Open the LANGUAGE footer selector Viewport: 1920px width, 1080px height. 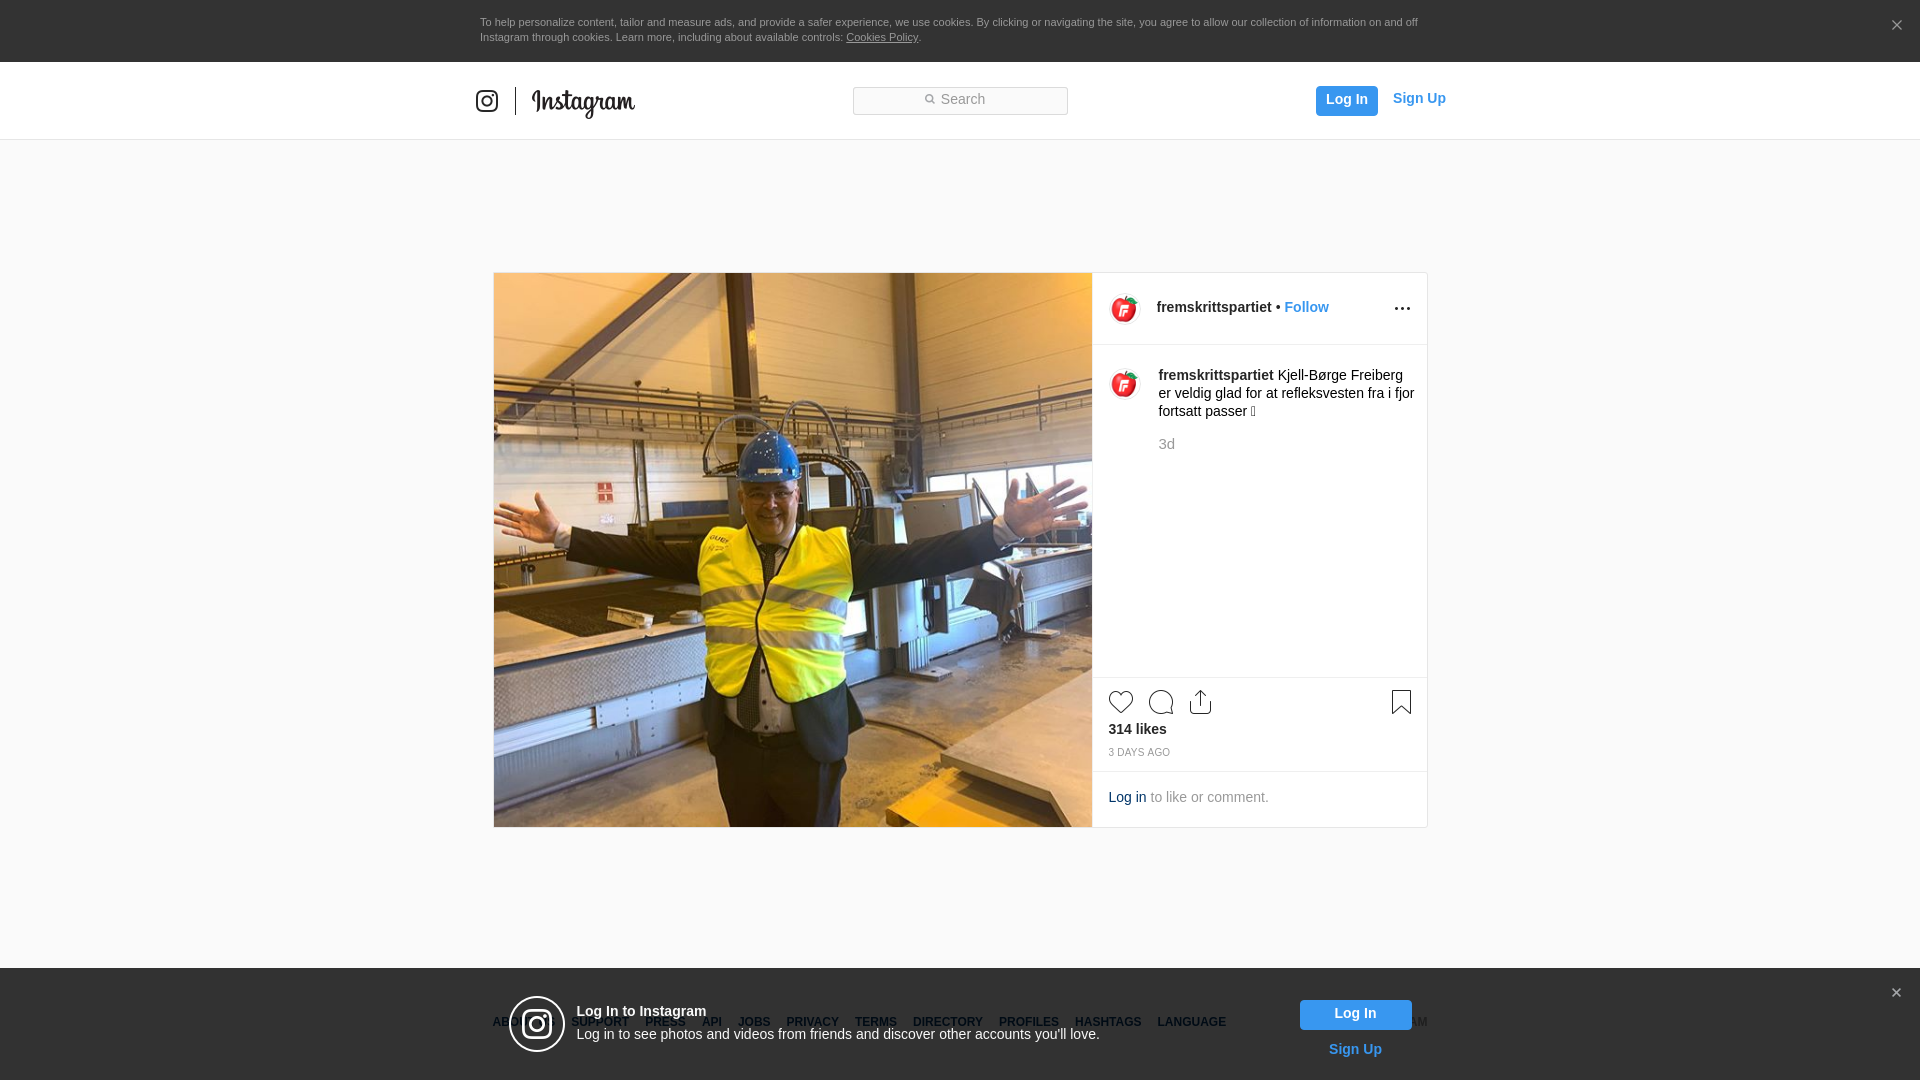click(x=1191, y=1022)
